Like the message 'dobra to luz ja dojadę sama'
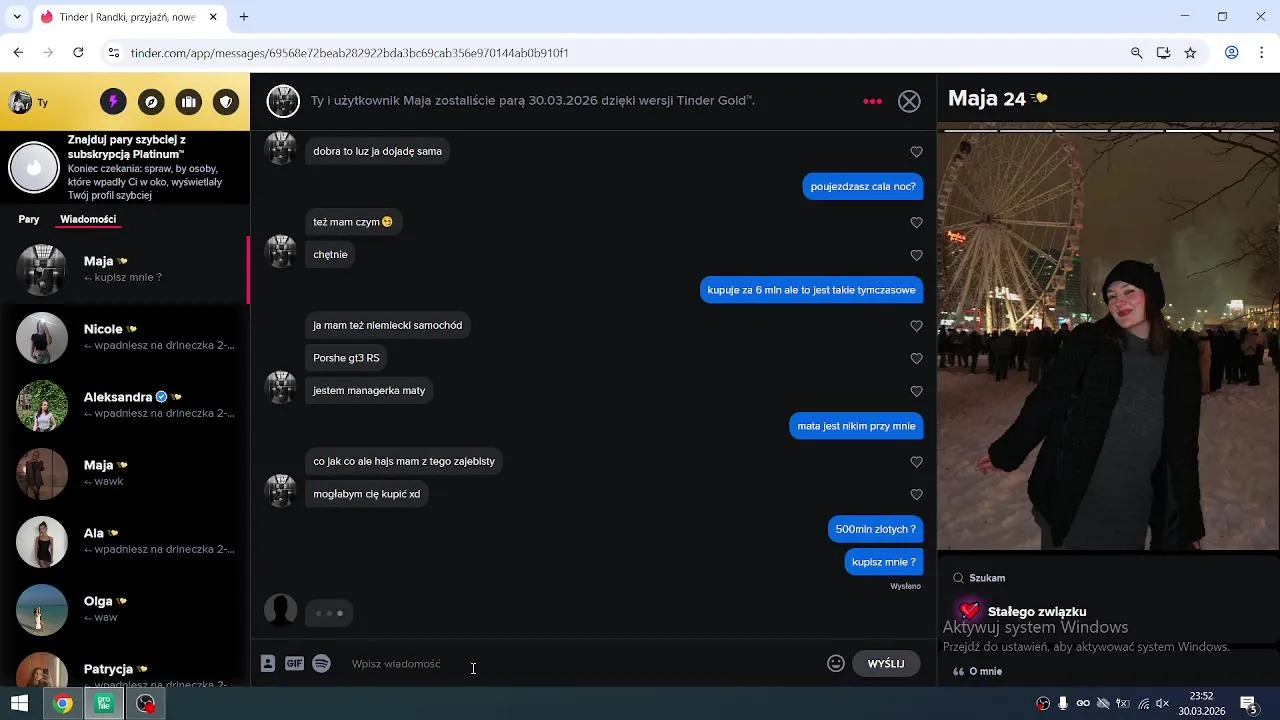The width and height of the screenshot is (1280, 720). click(916, 152)
